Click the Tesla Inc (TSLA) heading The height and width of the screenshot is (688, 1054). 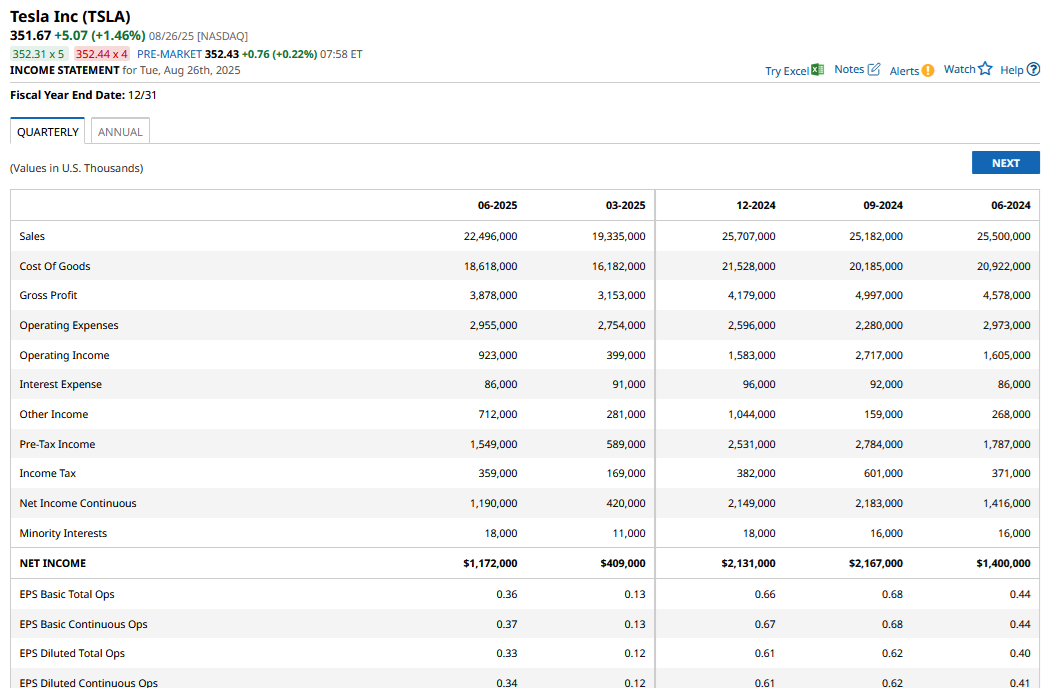pyautogui.click(x=71, y=17)
